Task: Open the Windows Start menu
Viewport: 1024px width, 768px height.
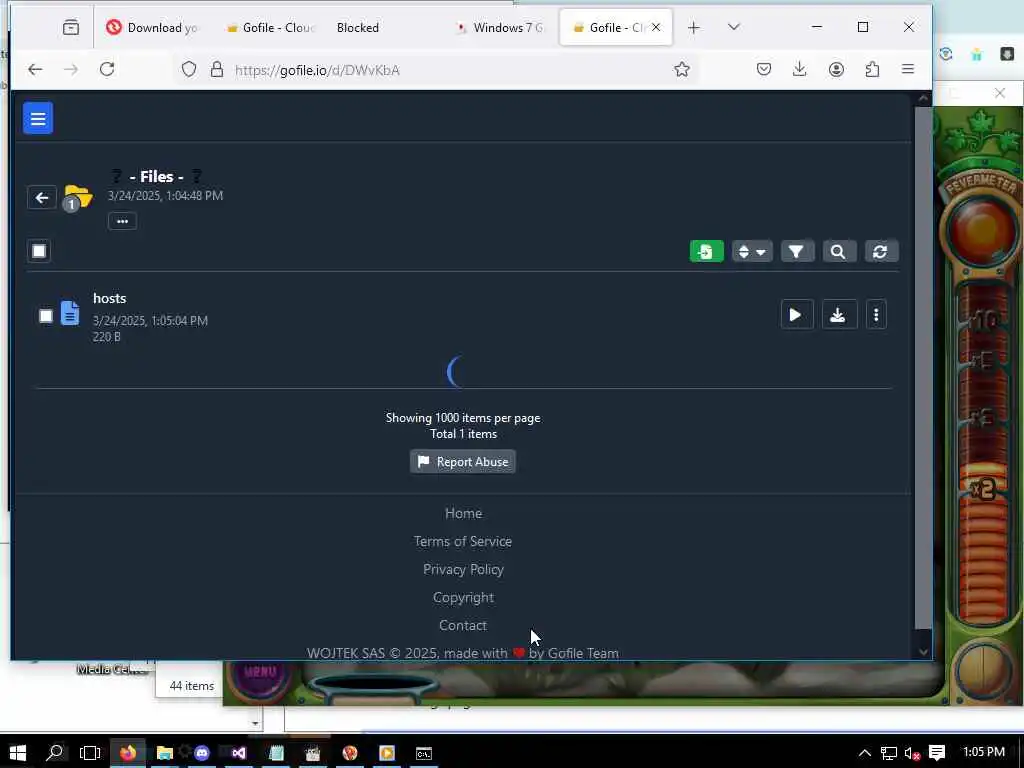Action: (18, 753)
